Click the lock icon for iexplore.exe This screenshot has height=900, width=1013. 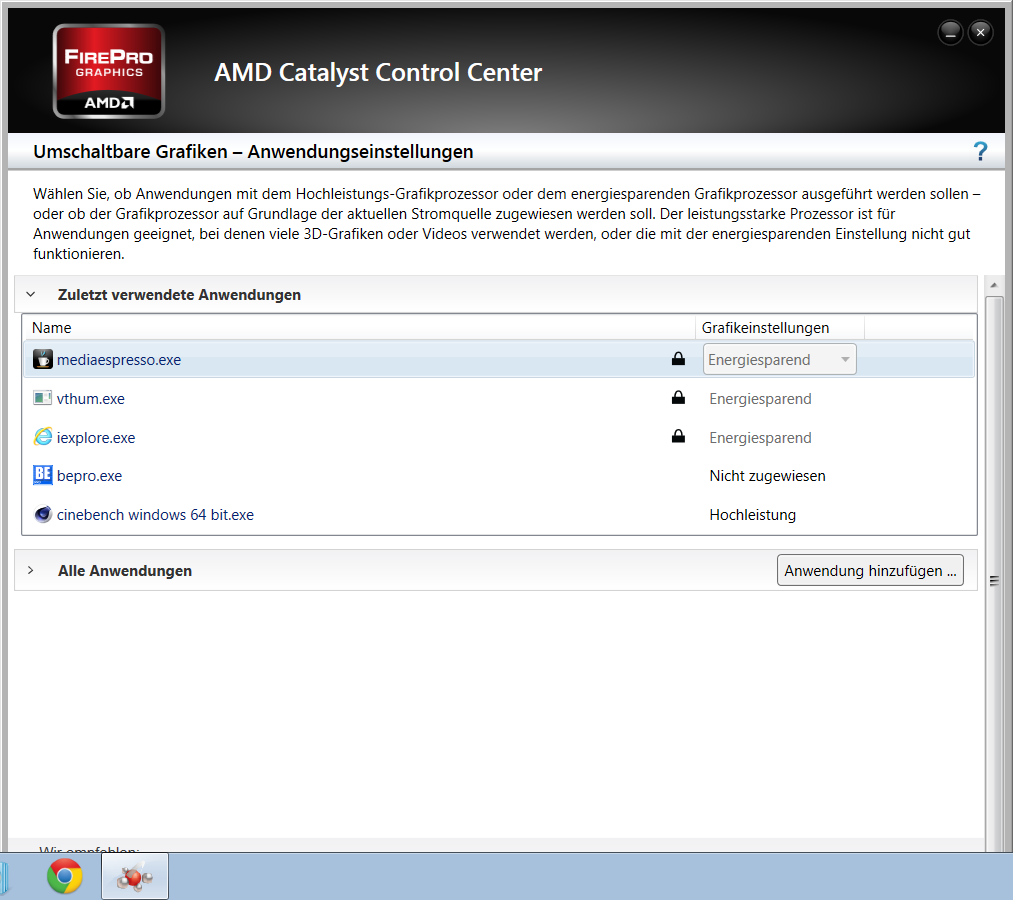[678, 436]
